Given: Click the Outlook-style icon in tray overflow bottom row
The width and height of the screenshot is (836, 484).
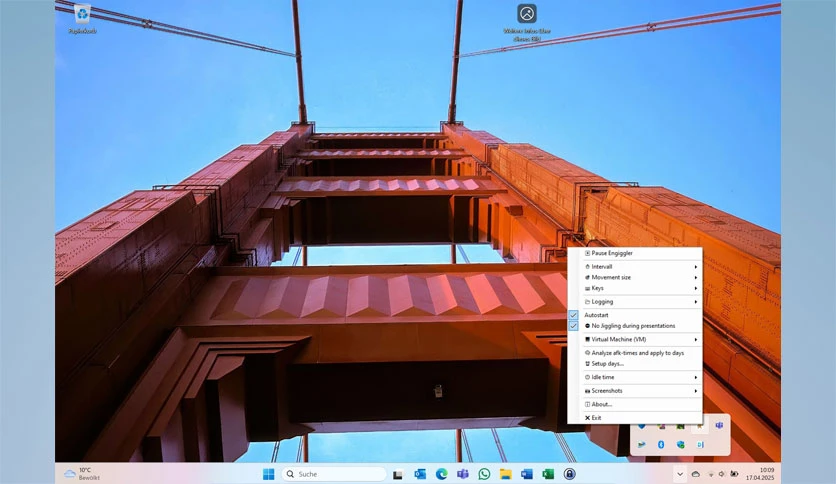Looking at the screenshot, I should tap(700, 445).
